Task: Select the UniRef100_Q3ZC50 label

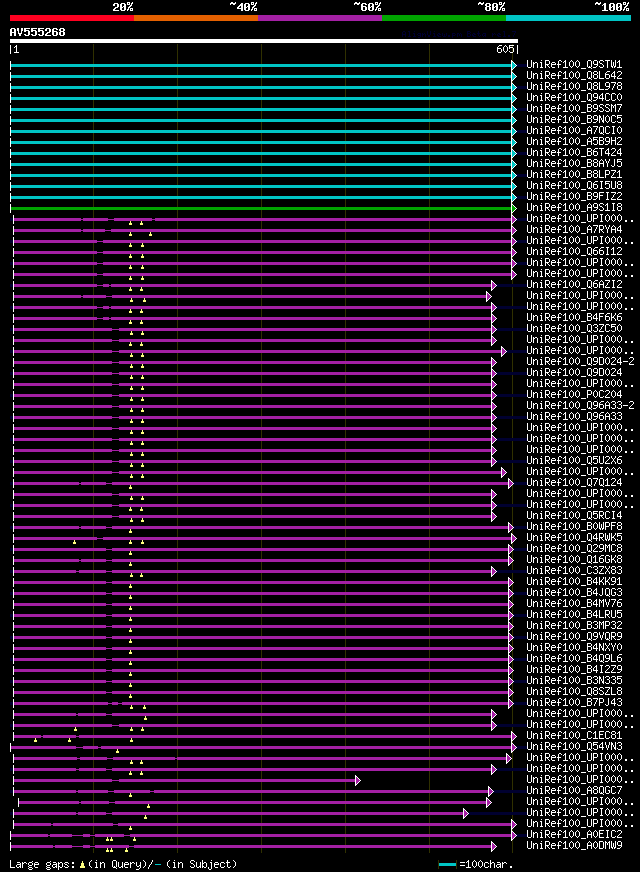Action: click(574, 329)
